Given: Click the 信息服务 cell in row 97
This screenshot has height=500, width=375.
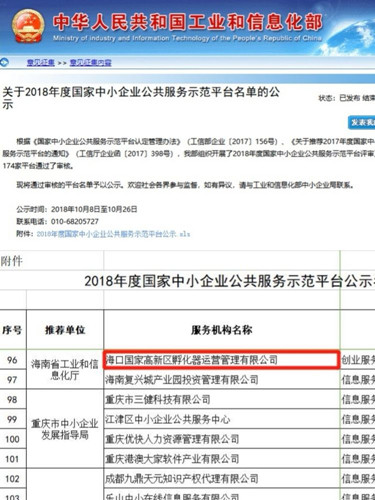Looking at the screenshot, I should [358, 379].
